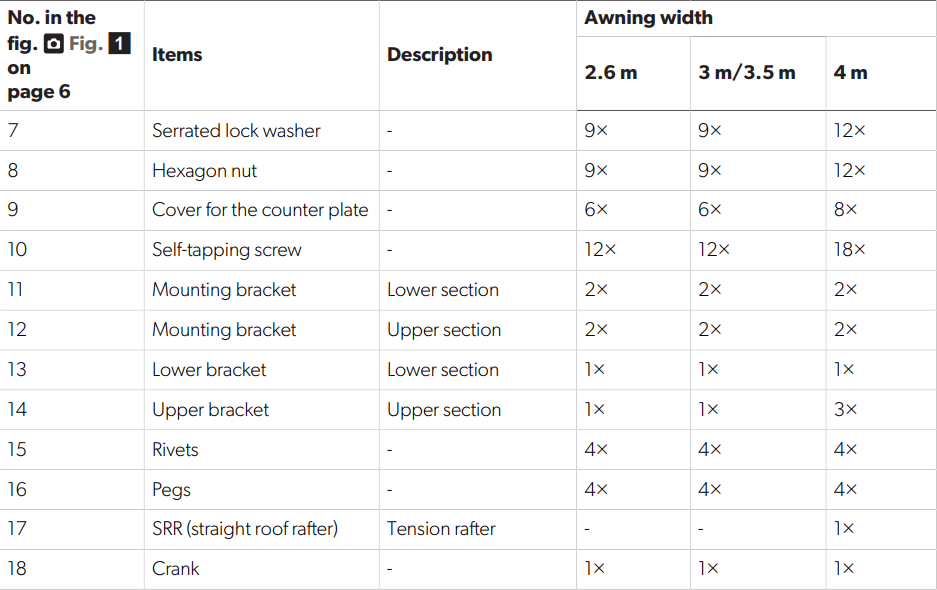Image resolution: width=937 pixels, height=590 pixels.
Task: Select the Awning width header
Action: pos(648,18)
